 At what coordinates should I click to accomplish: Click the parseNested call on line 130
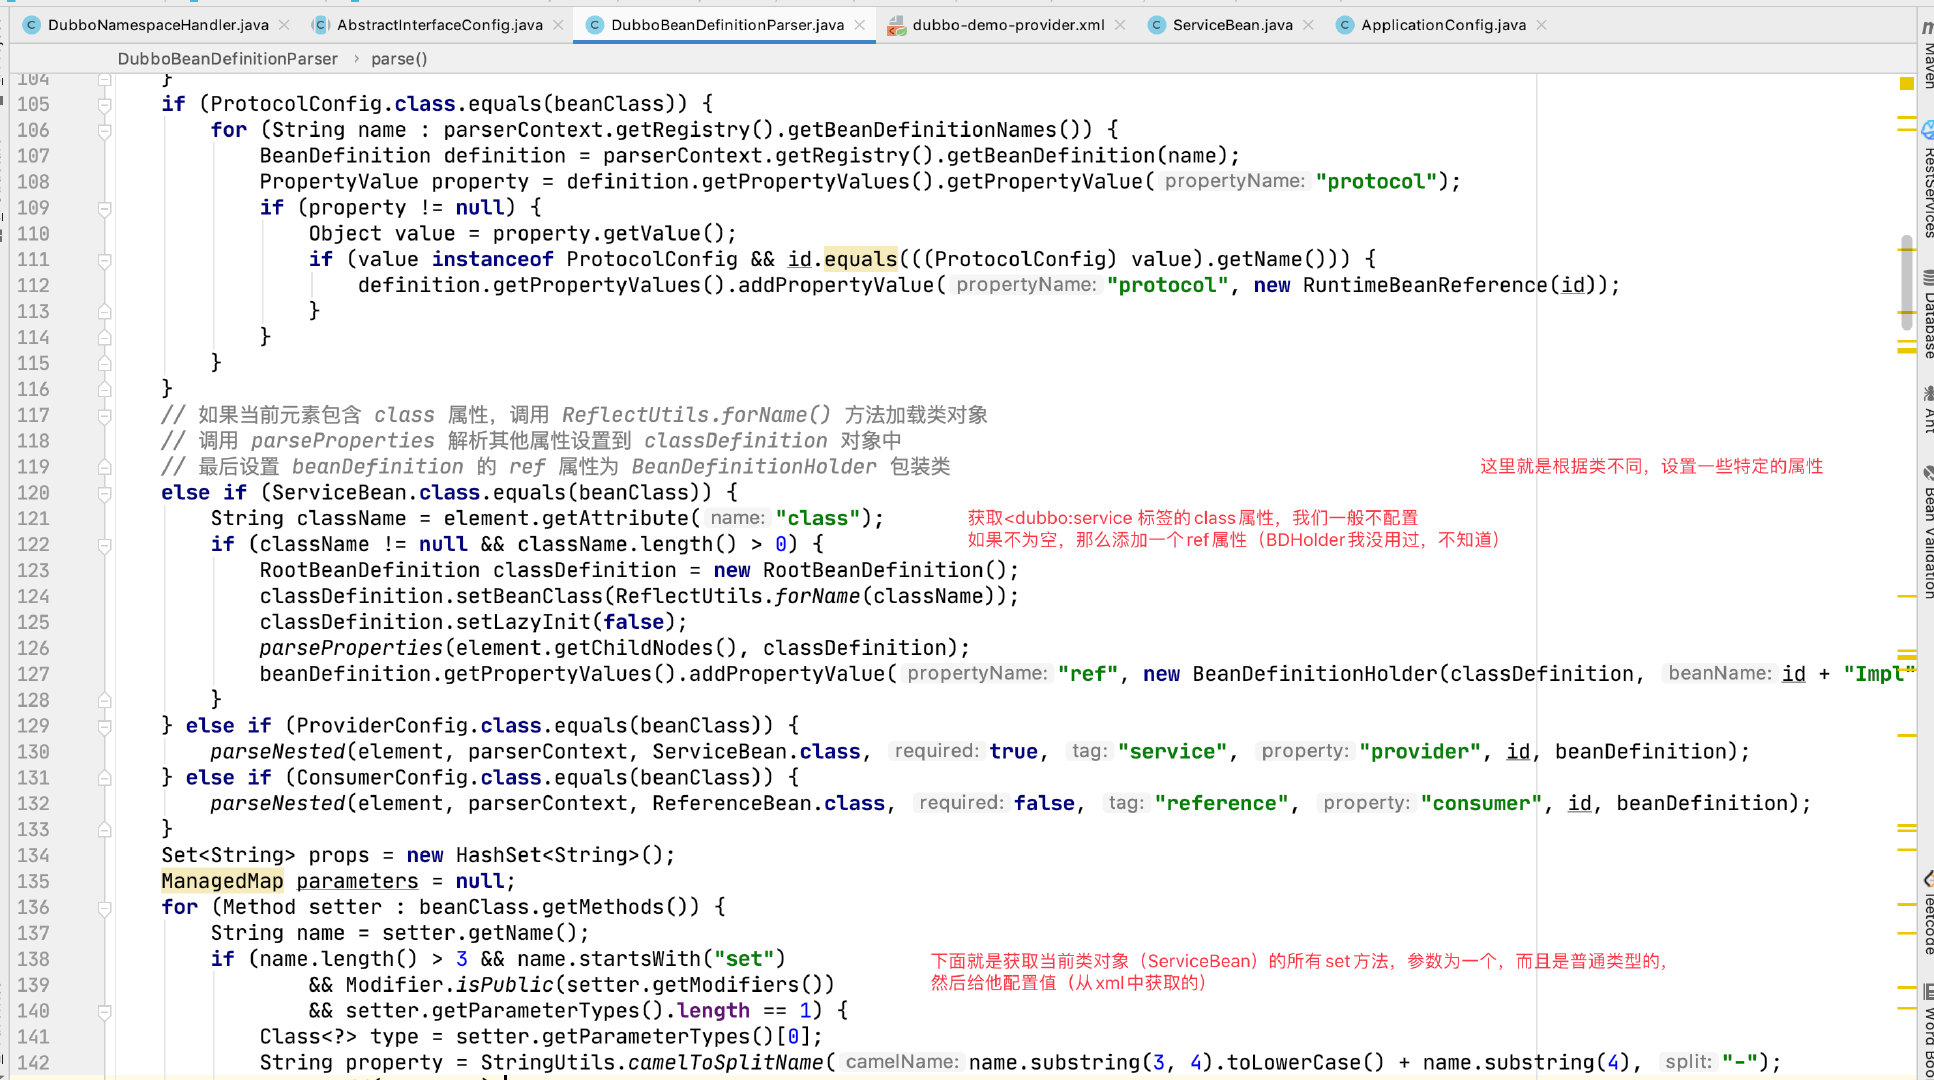pyautogui.click(x=278, y=752)
